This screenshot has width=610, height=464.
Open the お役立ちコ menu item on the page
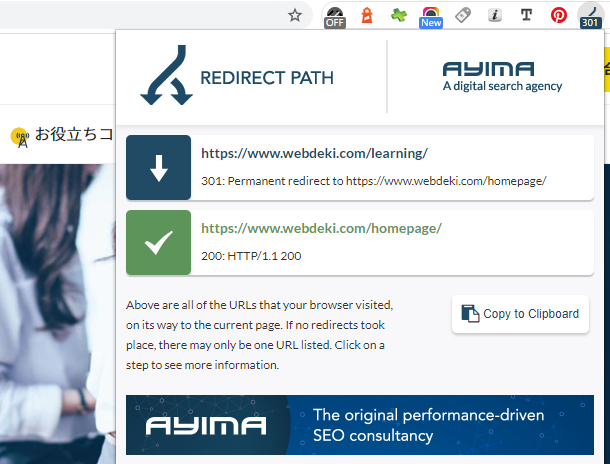74,134
